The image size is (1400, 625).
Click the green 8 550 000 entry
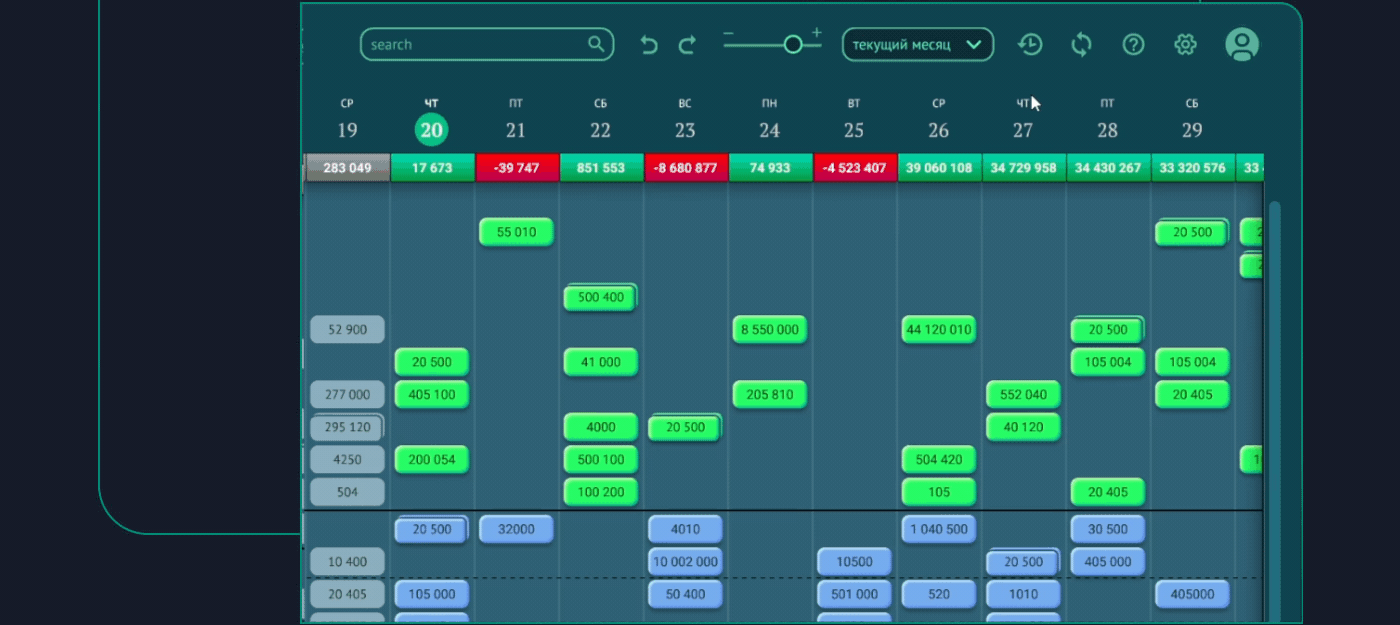(x=769, y=330)
